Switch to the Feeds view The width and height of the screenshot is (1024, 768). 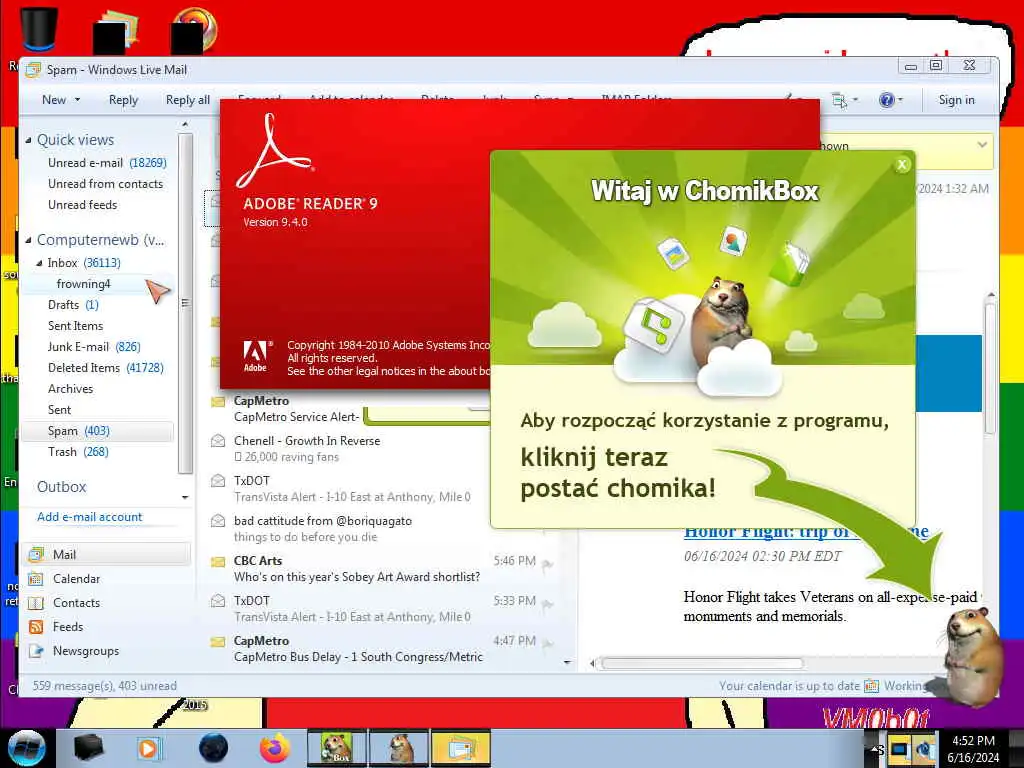click(68, 627)
